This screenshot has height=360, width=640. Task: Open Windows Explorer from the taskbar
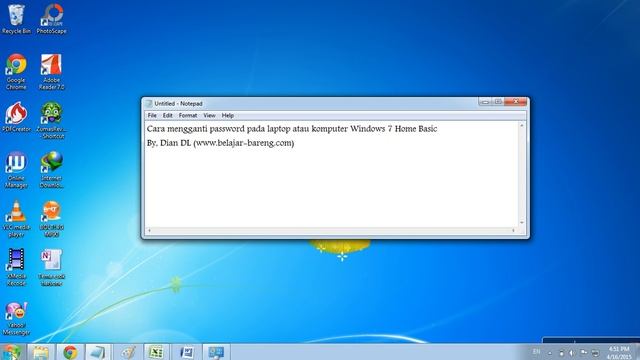click(x=40, y=352)
